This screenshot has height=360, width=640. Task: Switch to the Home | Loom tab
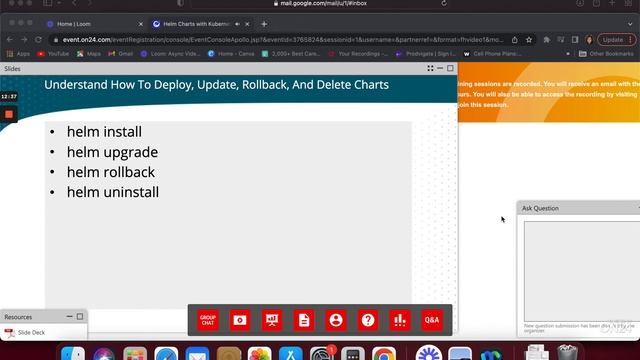click(95, 24)
